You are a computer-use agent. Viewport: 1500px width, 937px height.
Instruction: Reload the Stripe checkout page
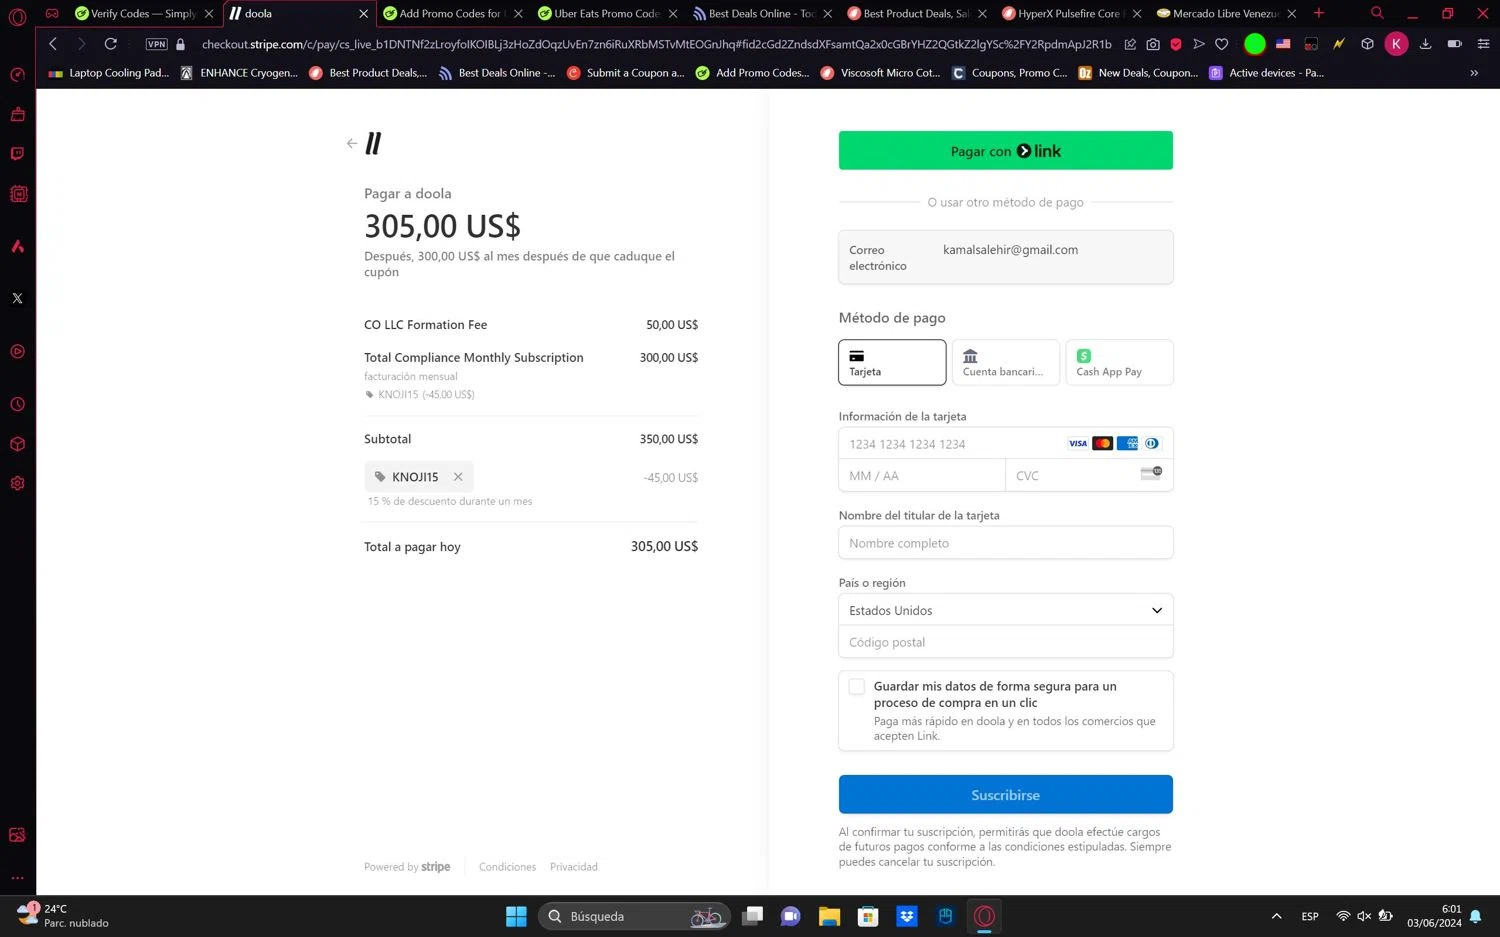point(111,44)
